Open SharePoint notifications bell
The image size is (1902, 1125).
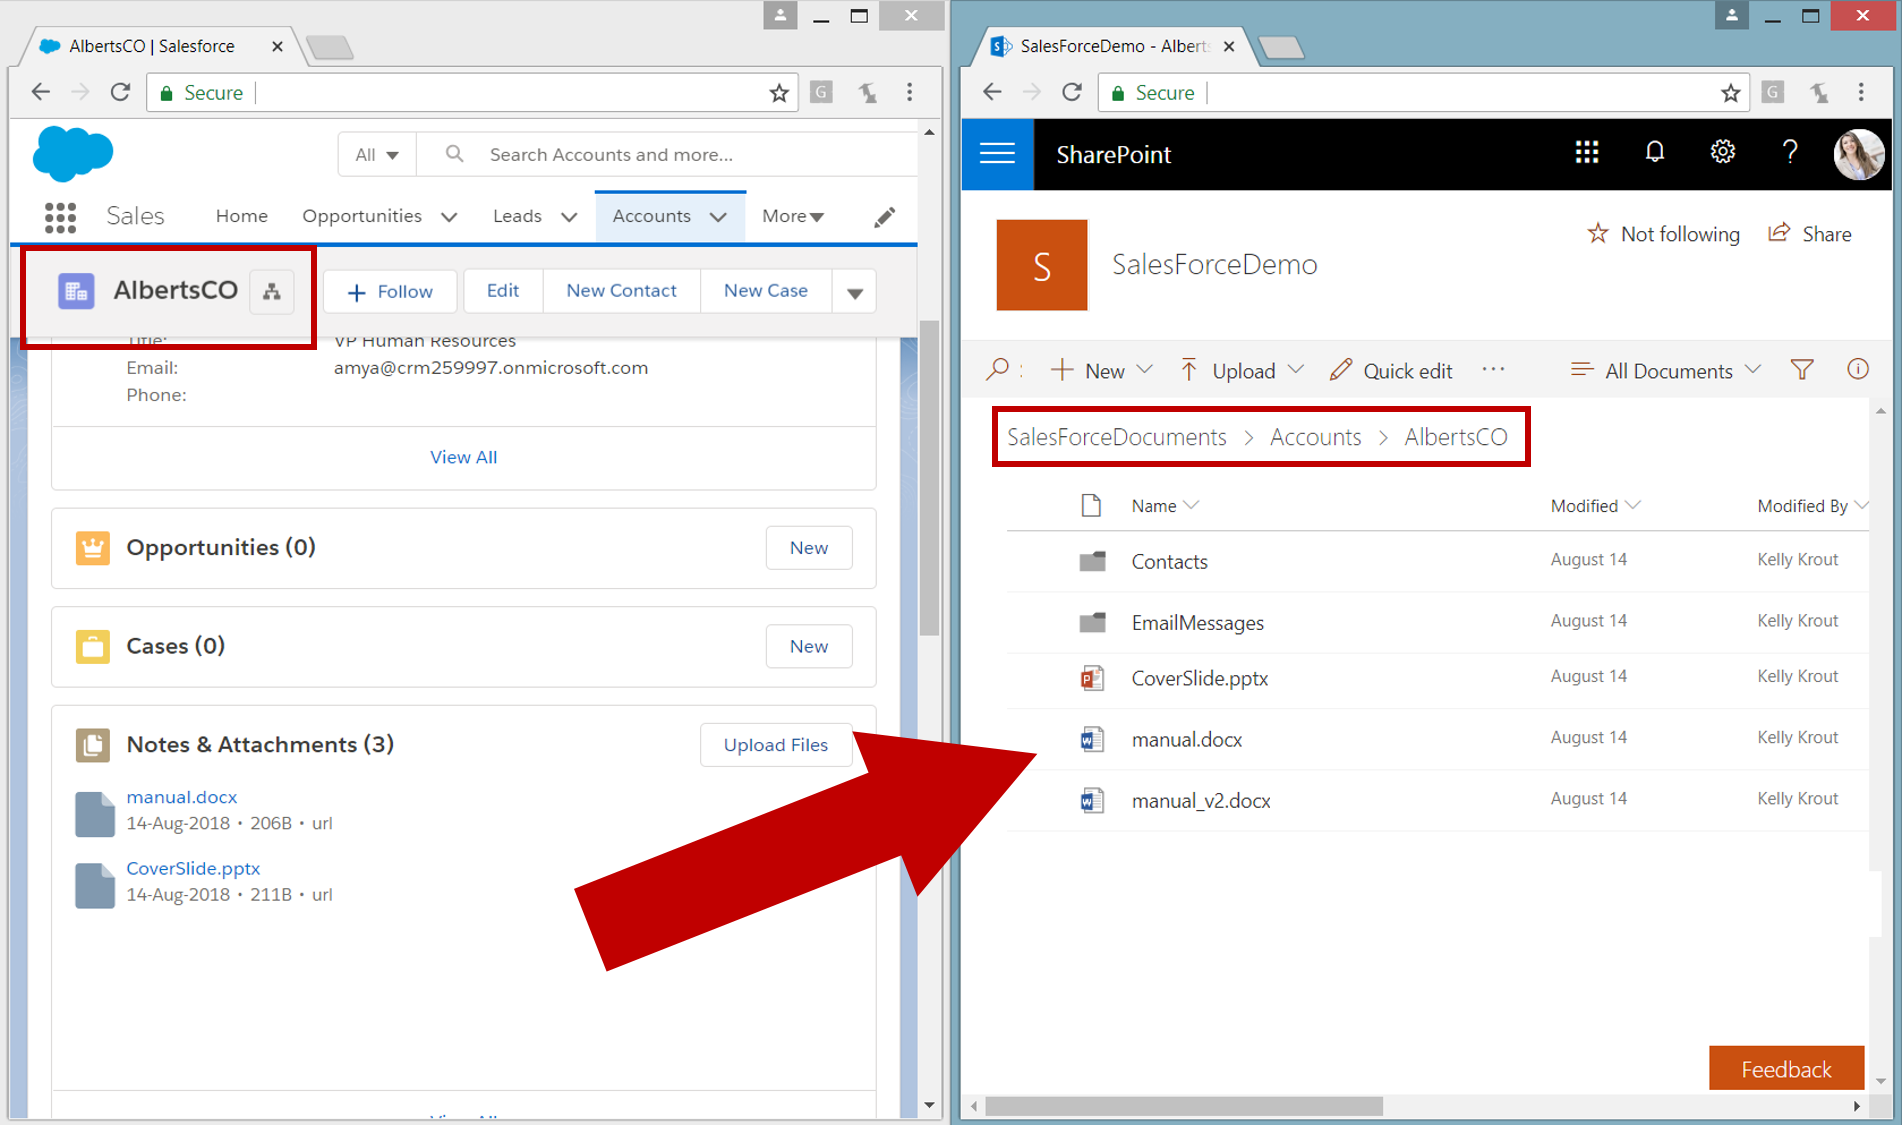1654,152
